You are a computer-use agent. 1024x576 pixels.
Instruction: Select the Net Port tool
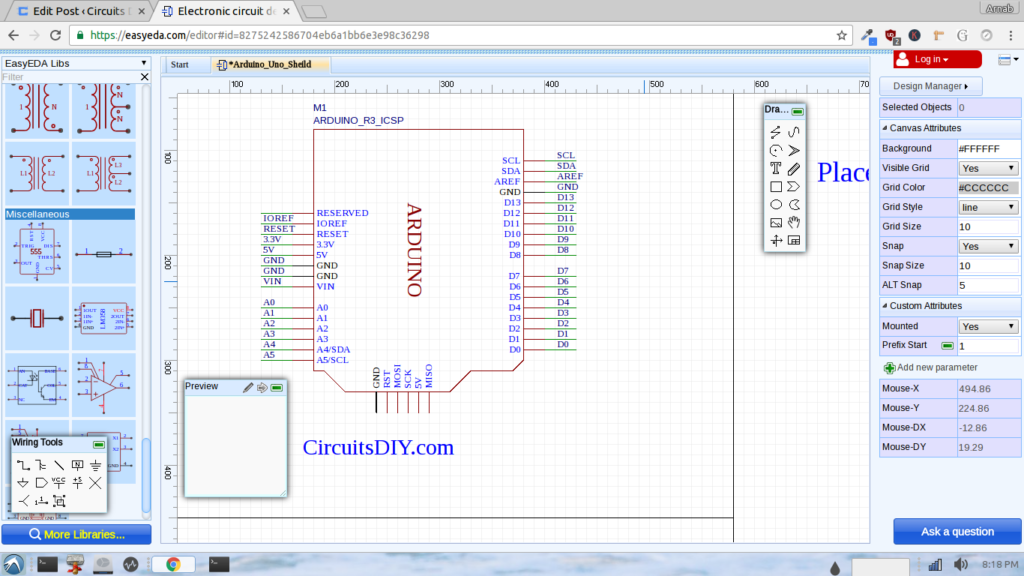[41, 483]
